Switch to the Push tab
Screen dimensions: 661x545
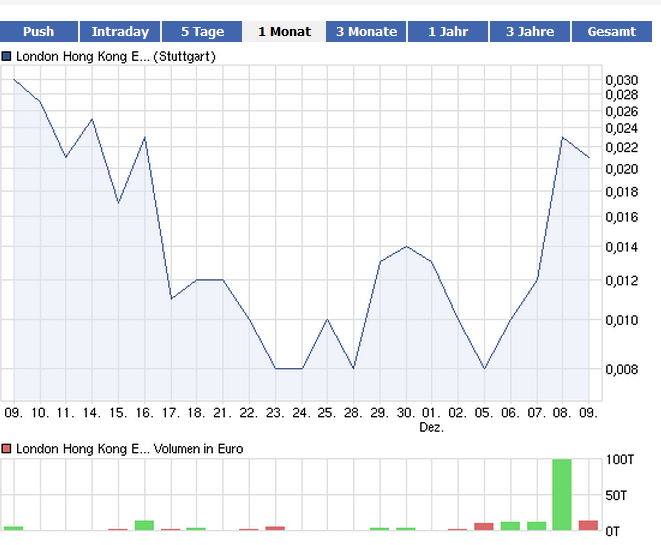point(38,31)
